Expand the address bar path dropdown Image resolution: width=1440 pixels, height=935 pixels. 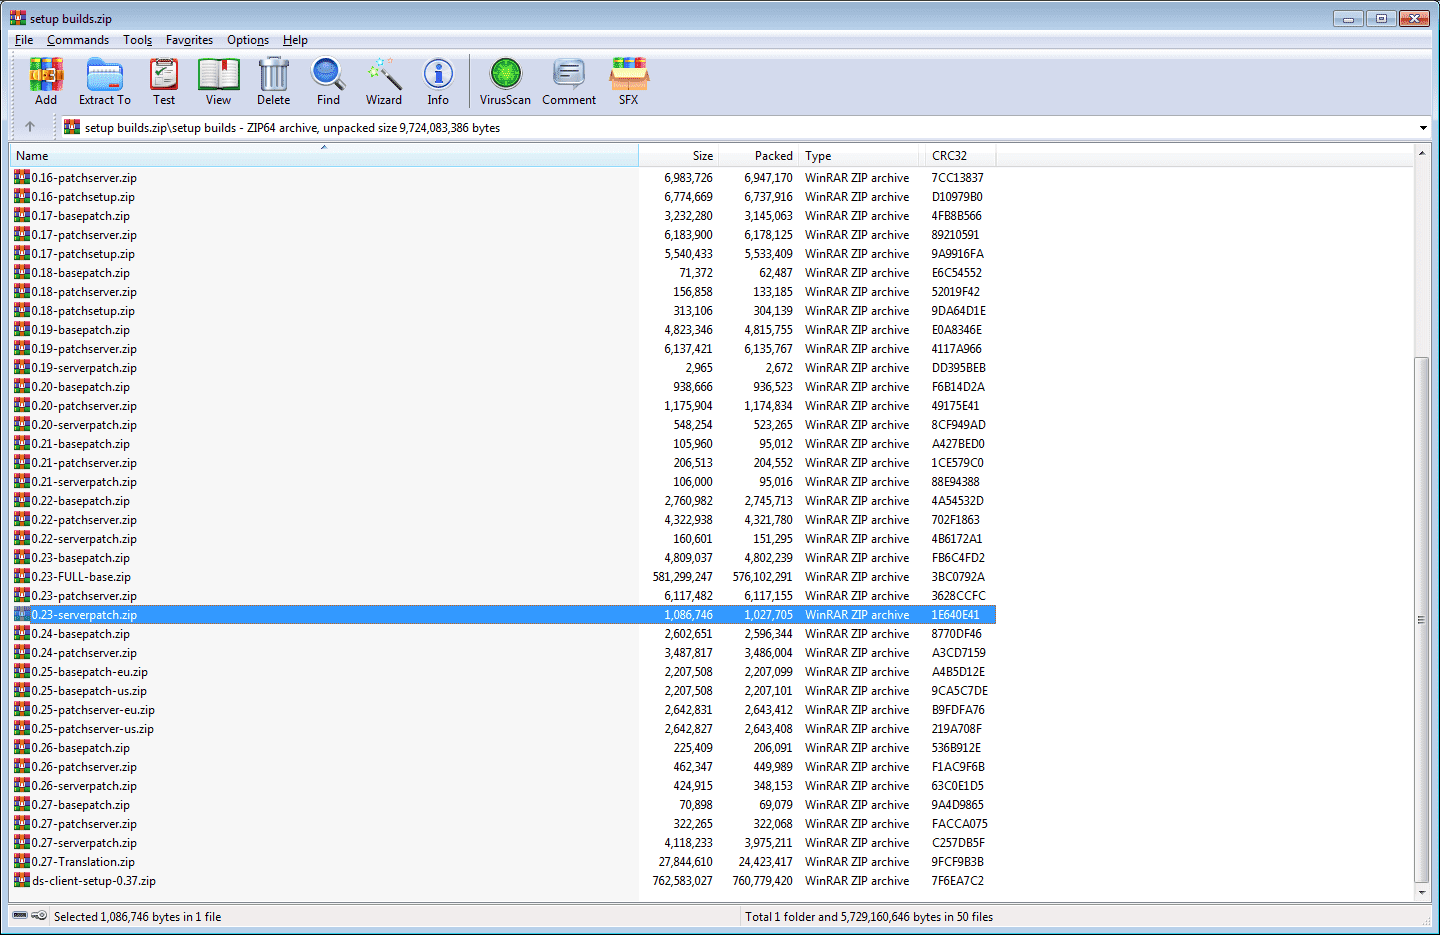point(1423,128)
